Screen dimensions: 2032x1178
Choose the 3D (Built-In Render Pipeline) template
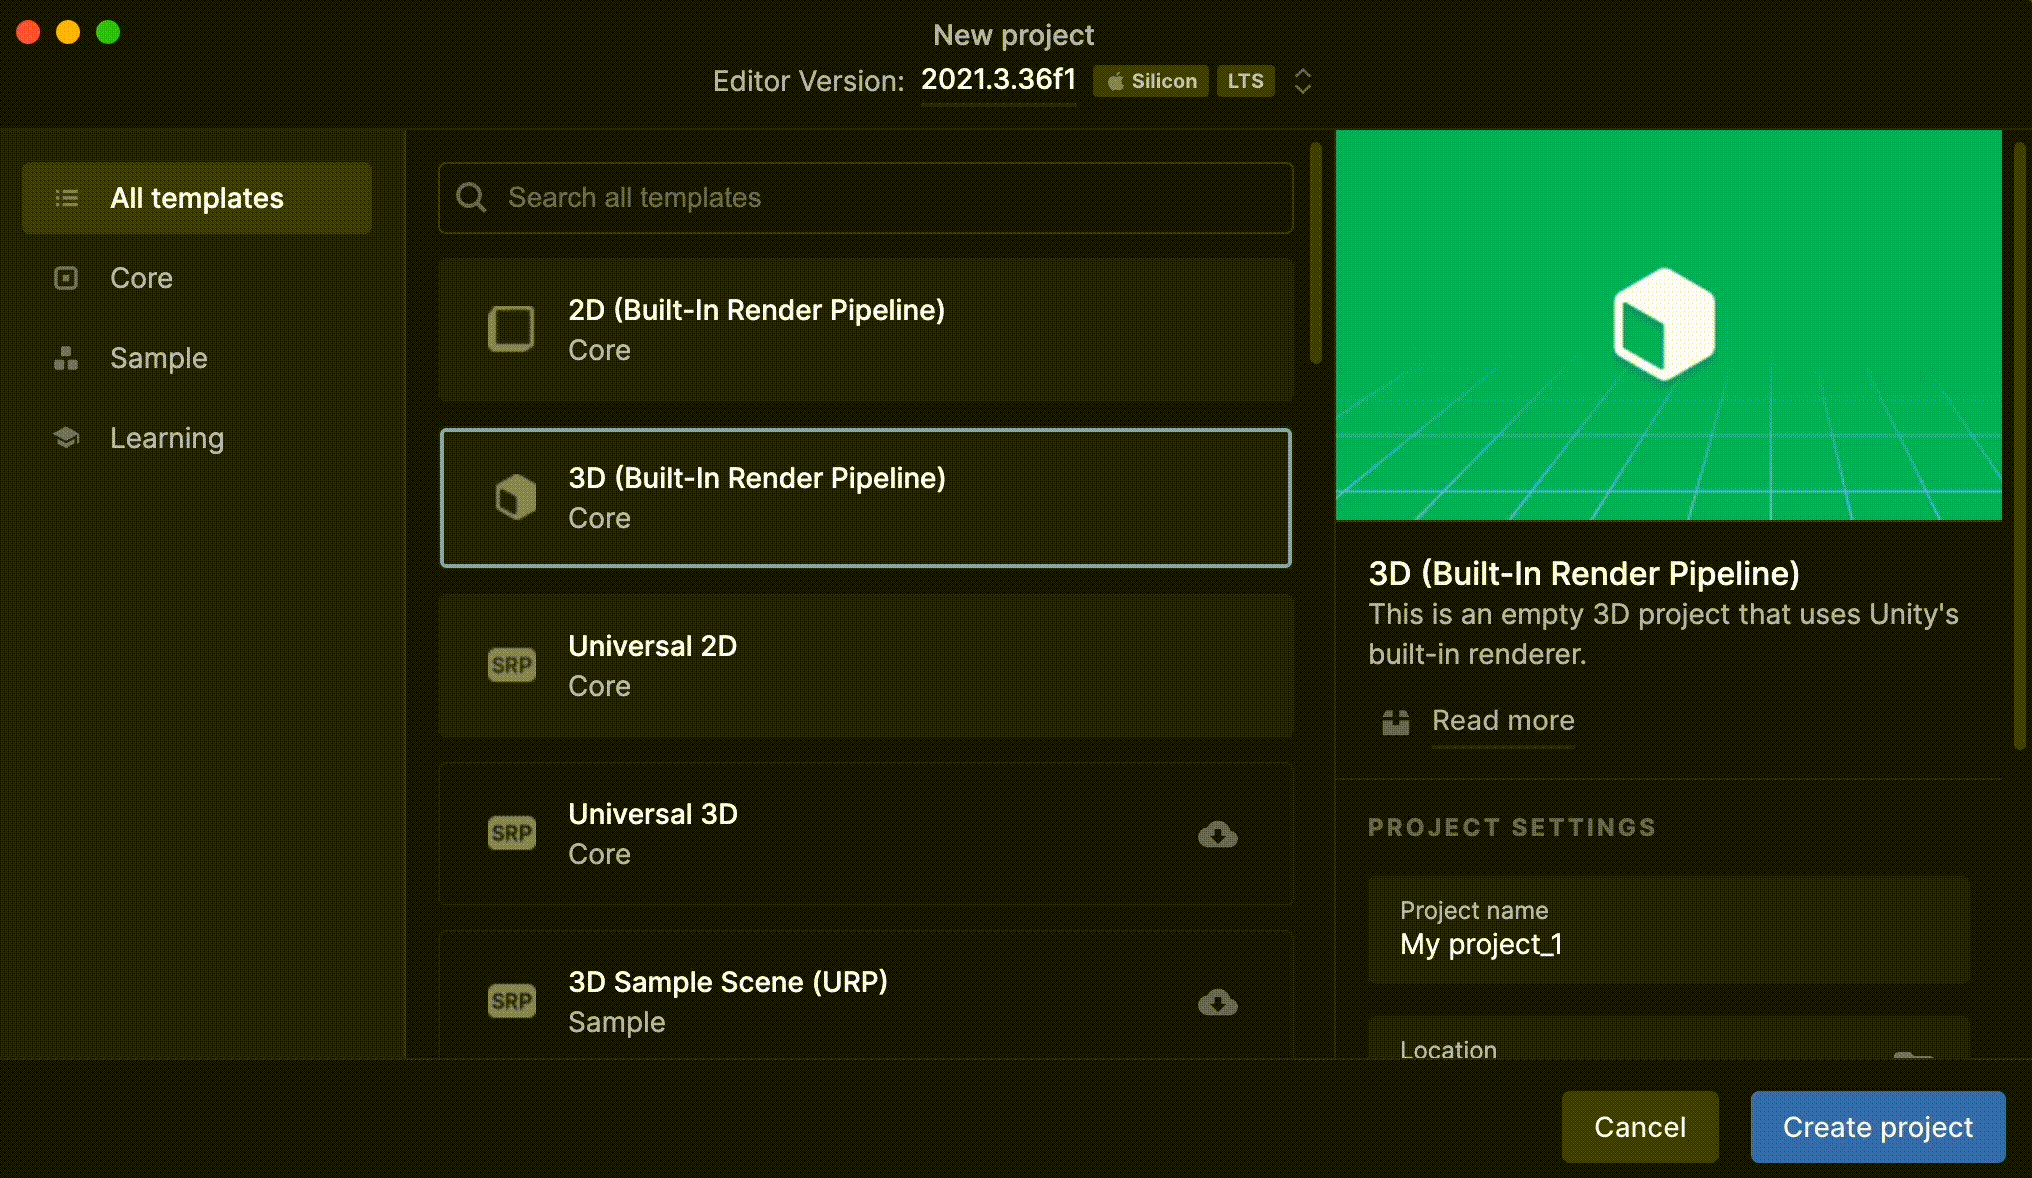click(866, 498)
